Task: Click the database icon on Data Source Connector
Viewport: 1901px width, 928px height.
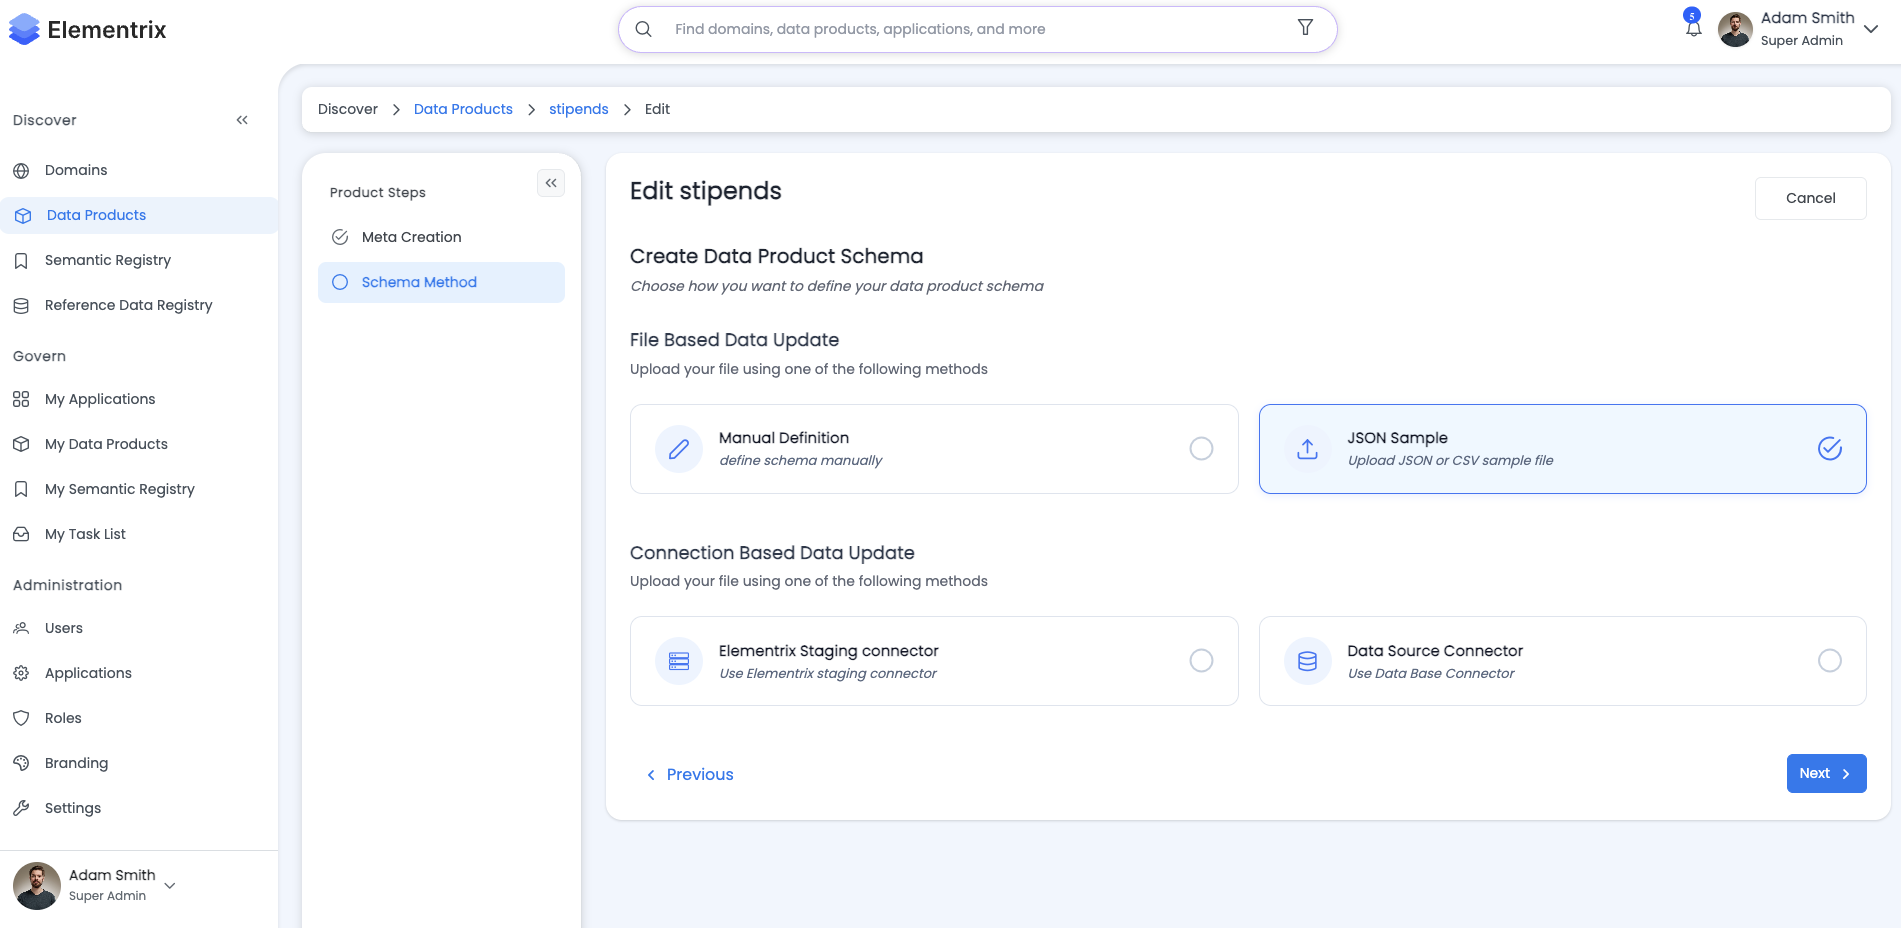Action: (1307, 661)
